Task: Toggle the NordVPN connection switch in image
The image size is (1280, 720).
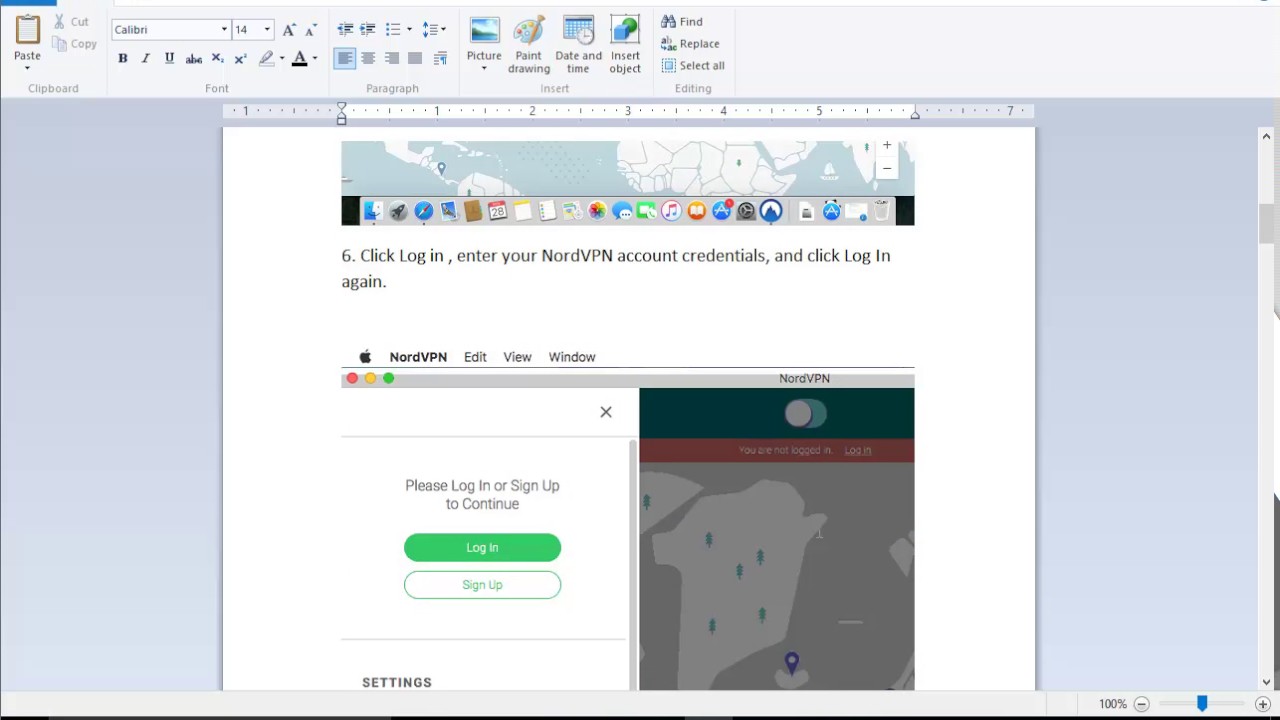Action: (x=806, y=413)
